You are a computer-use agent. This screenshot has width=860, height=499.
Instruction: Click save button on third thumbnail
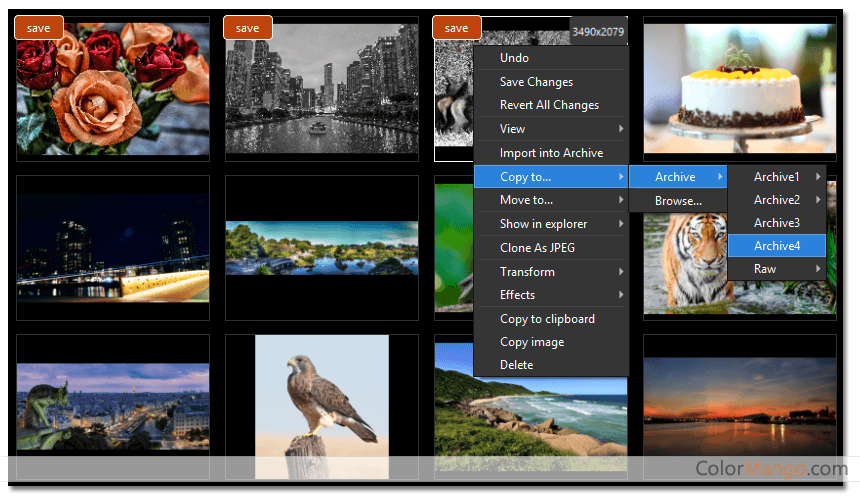click(456, 28)
